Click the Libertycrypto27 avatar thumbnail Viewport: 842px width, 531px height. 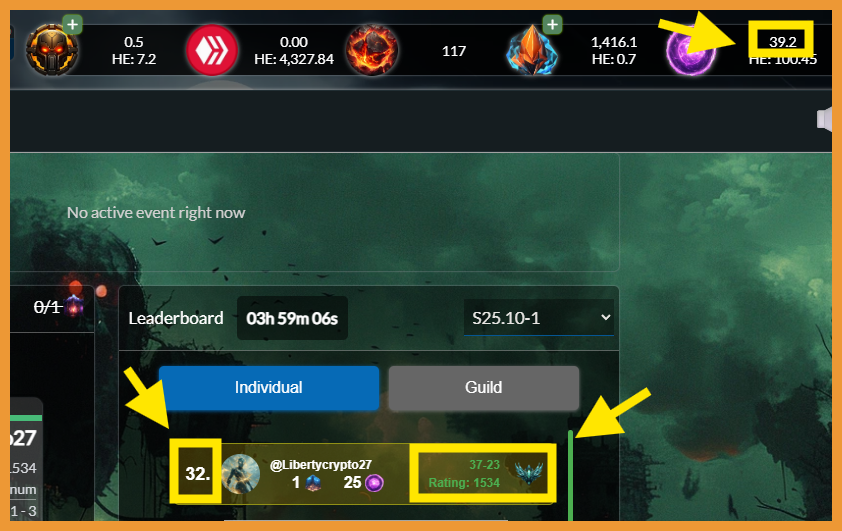(241, 474)
